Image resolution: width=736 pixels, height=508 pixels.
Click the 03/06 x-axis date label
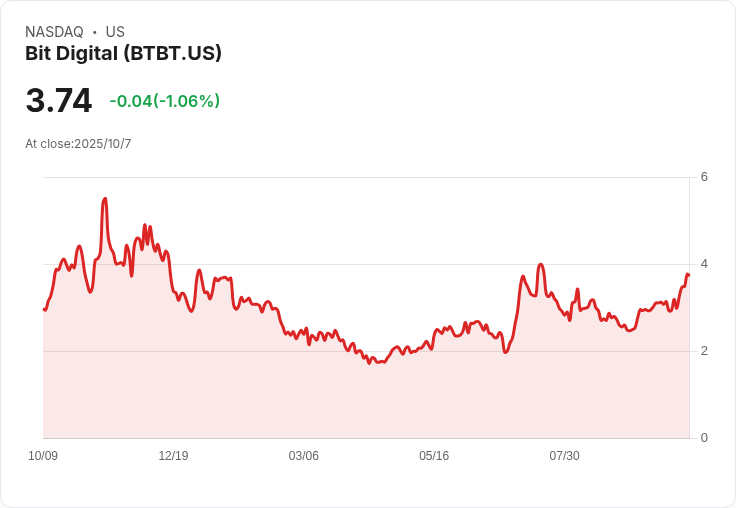pos(304,456)
